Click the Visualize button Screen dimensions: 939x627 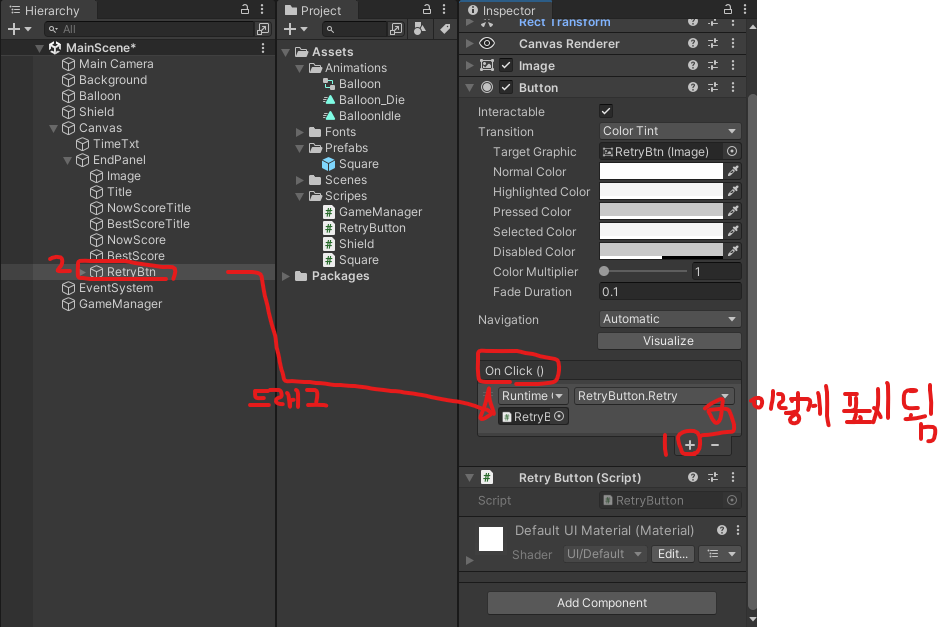(x=669, y=341)
